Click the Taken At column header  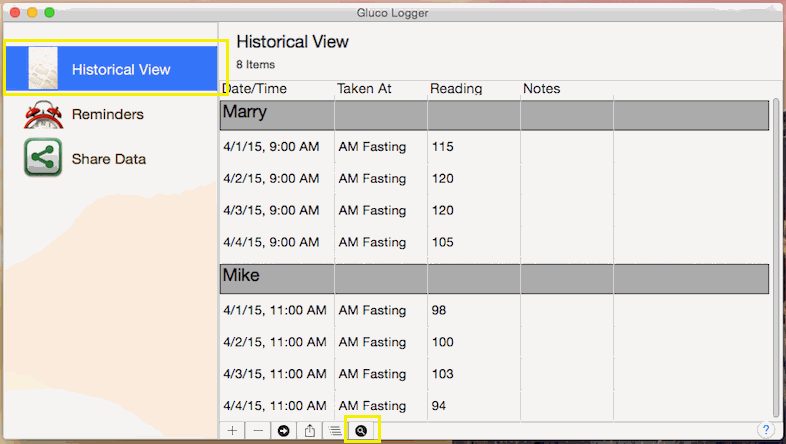click(365, 89)
